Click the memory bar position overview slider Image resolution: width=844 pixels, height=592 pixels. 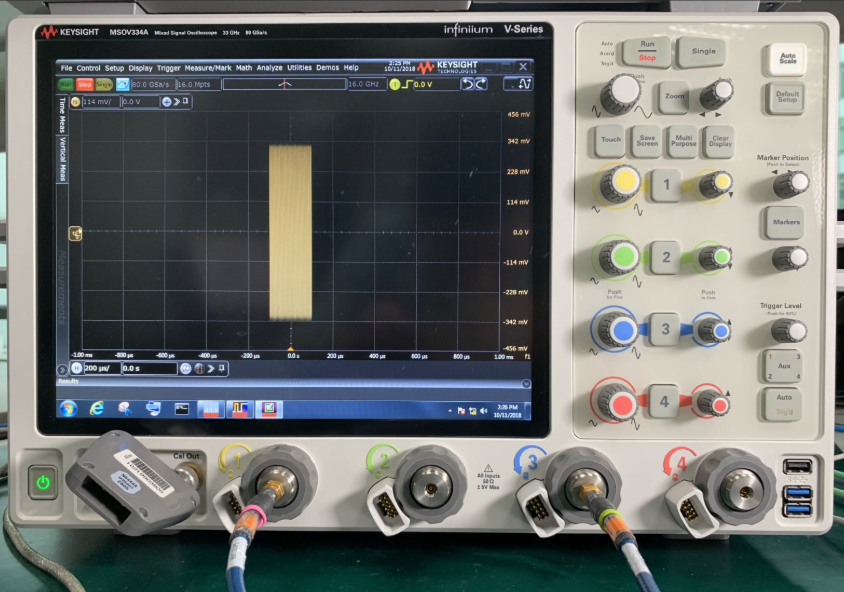[284, 85]
